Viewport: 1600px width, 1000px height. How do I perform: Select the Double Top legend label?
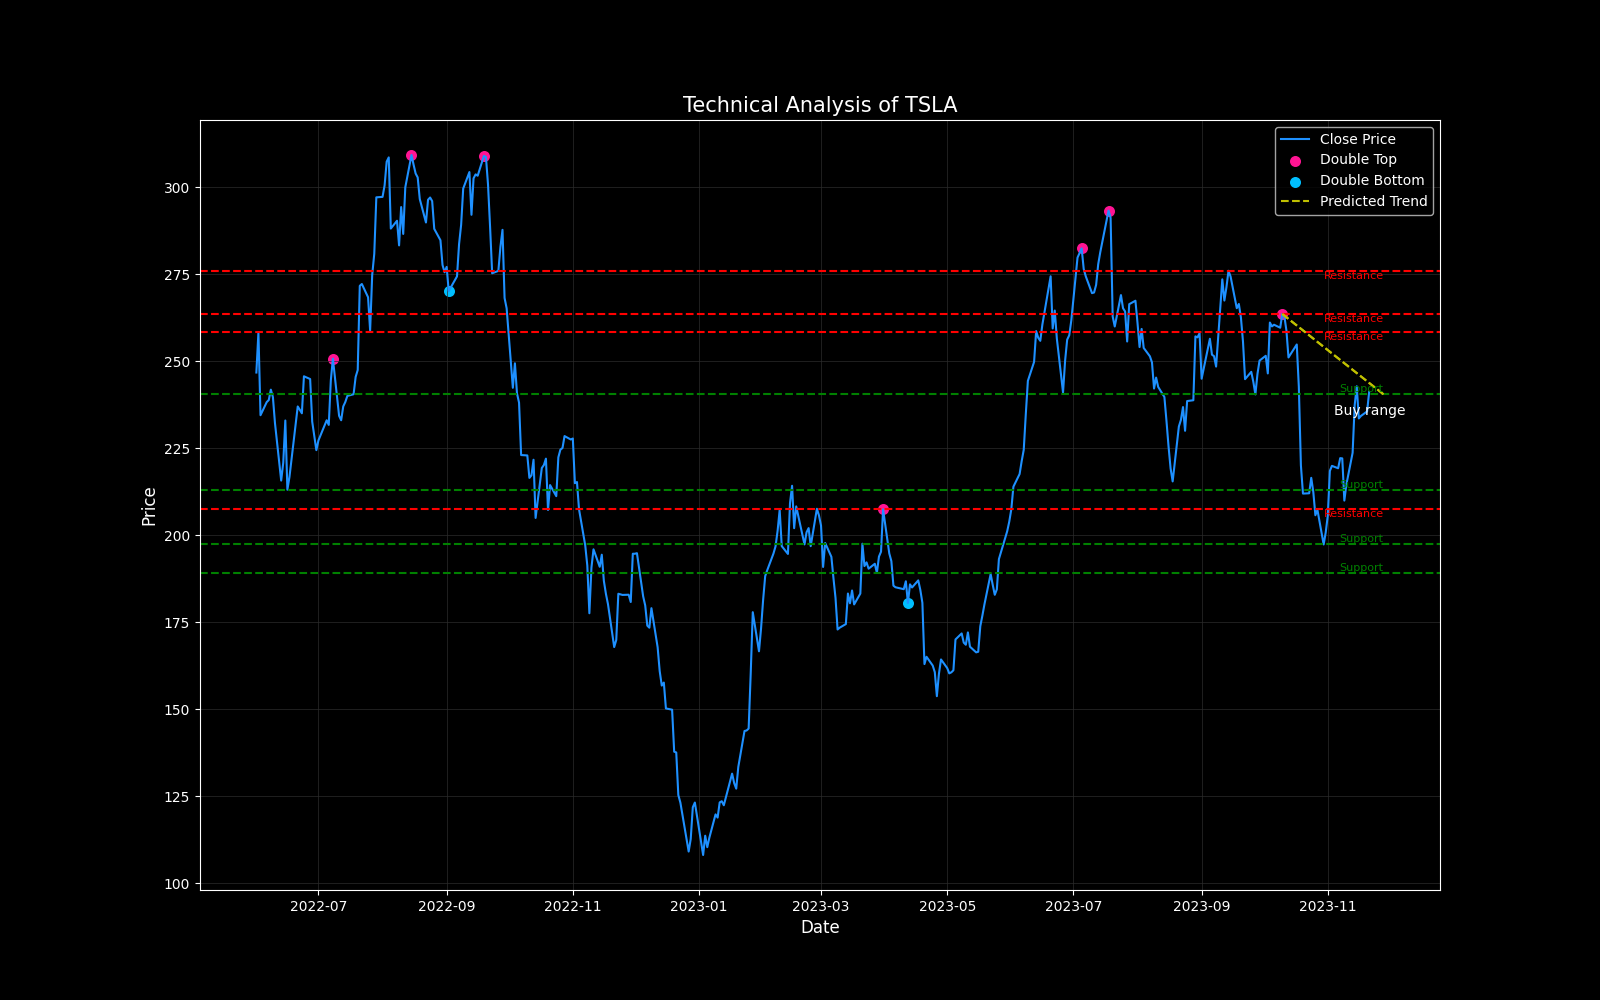pos(1358,160)
